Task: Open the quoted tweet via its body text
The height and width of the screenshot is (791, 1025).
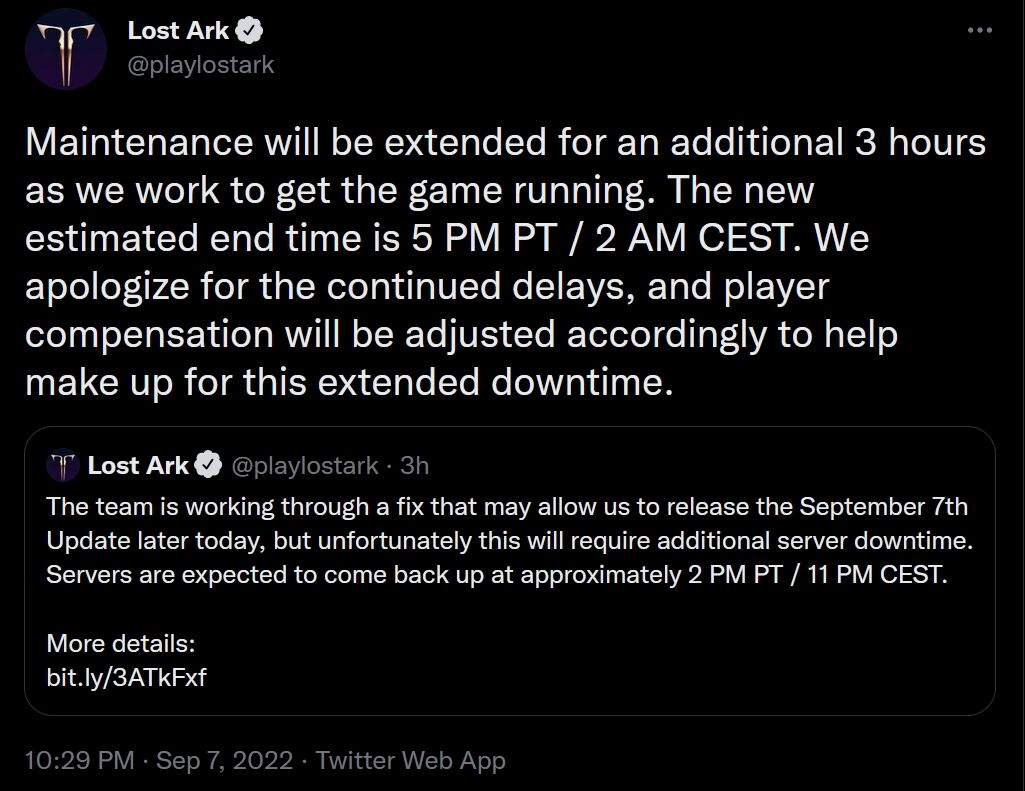Action: (x=500, y=541)
